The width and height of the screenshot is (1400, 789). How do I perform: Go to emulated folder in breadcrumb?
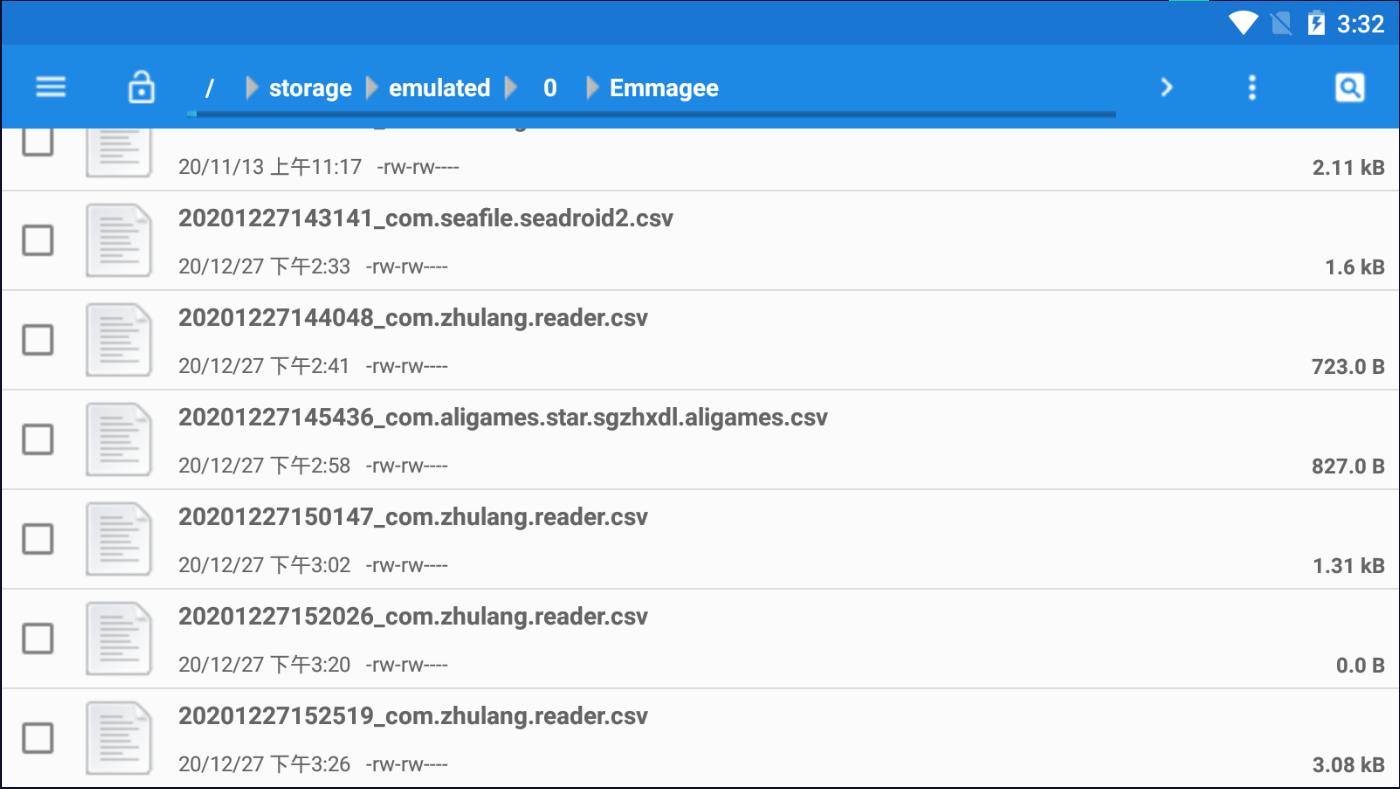coord(439,88)
